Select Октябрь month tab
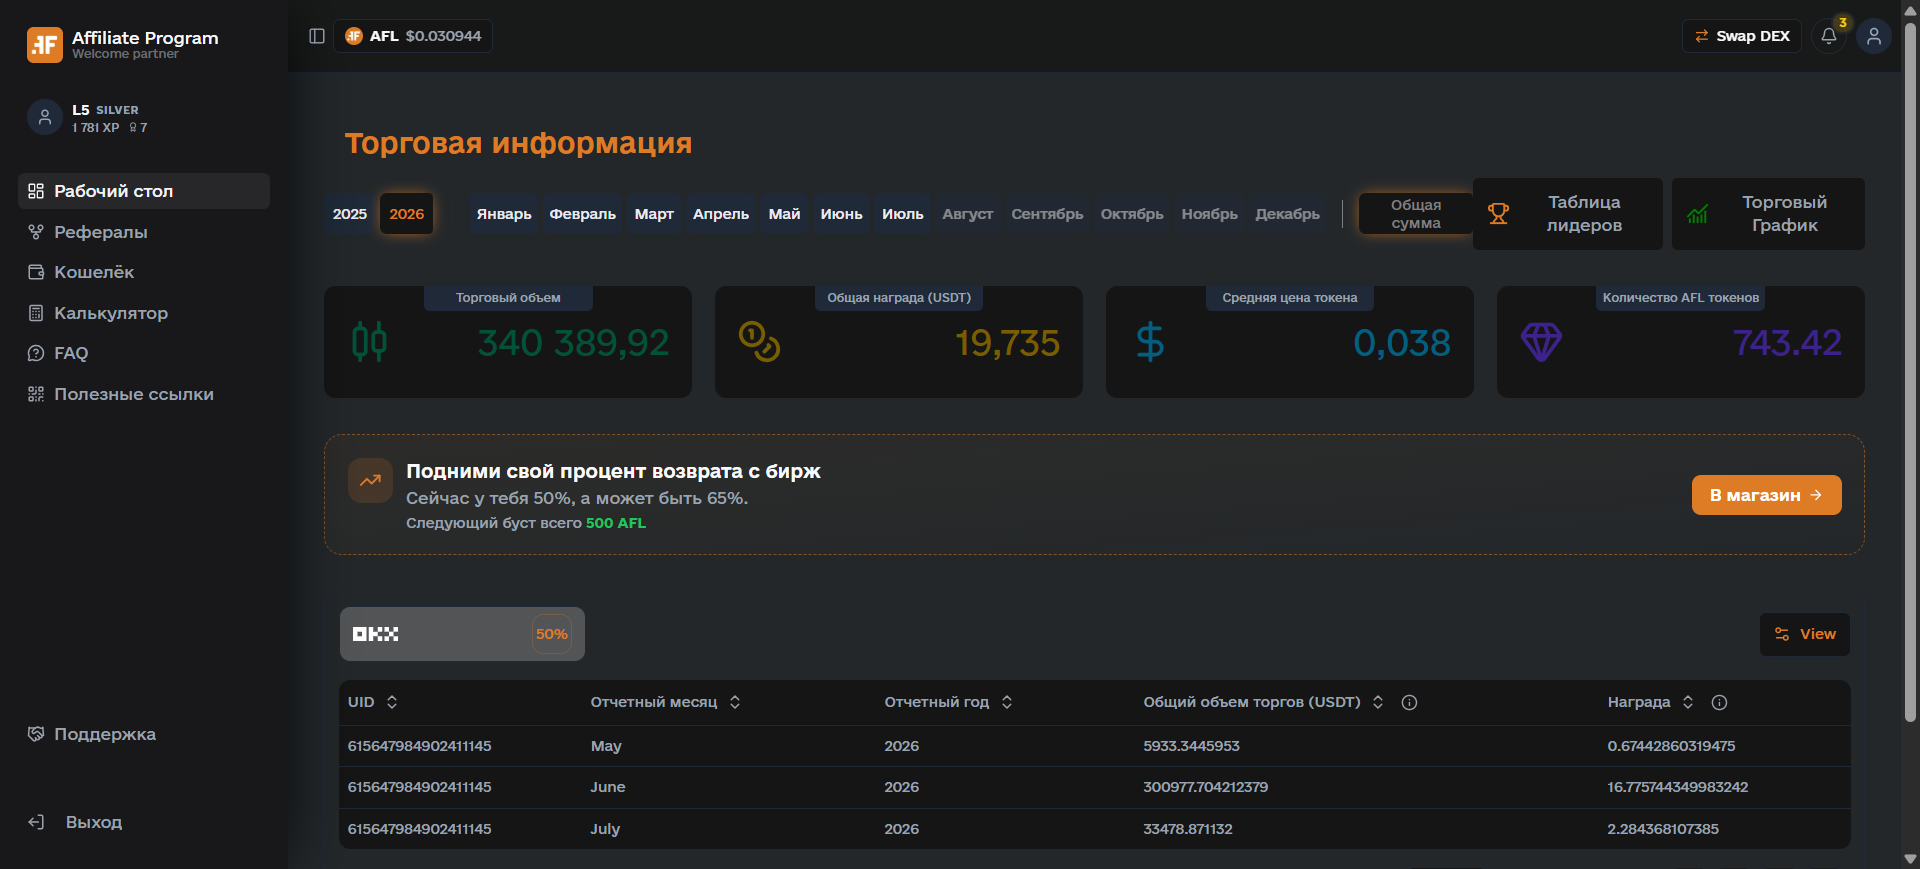The height and width of the screenshot is (869, 1920). tap(1132, 214)
